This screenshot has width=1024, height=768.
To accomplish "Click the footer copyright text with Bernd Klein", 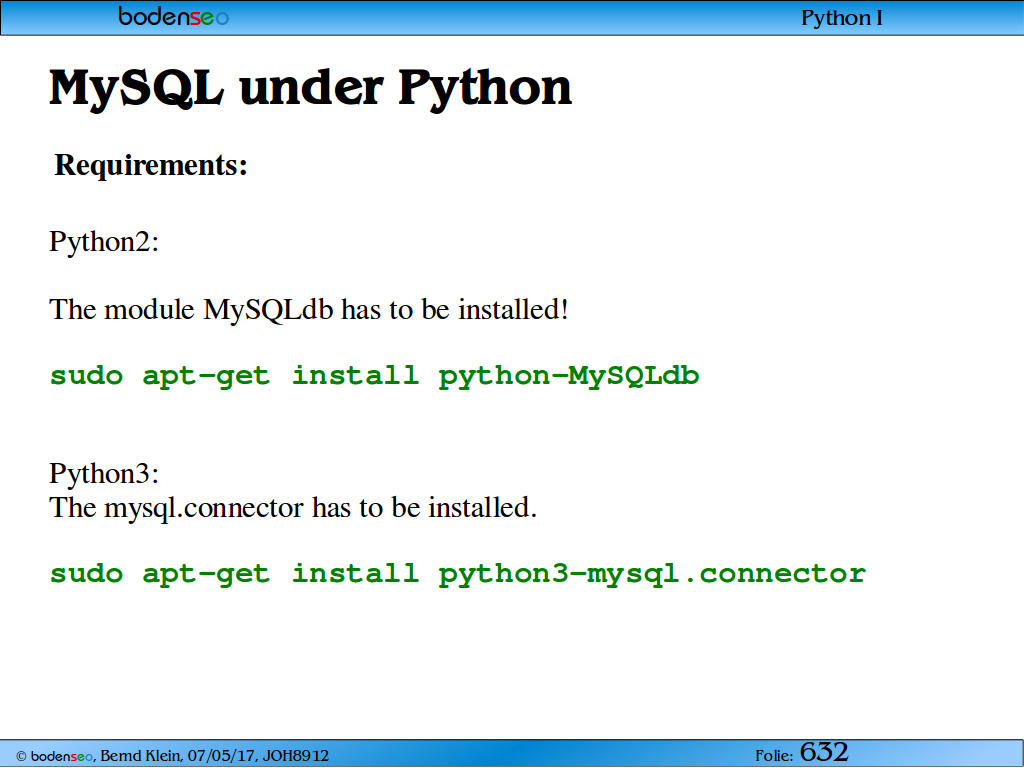I will 172,756.
